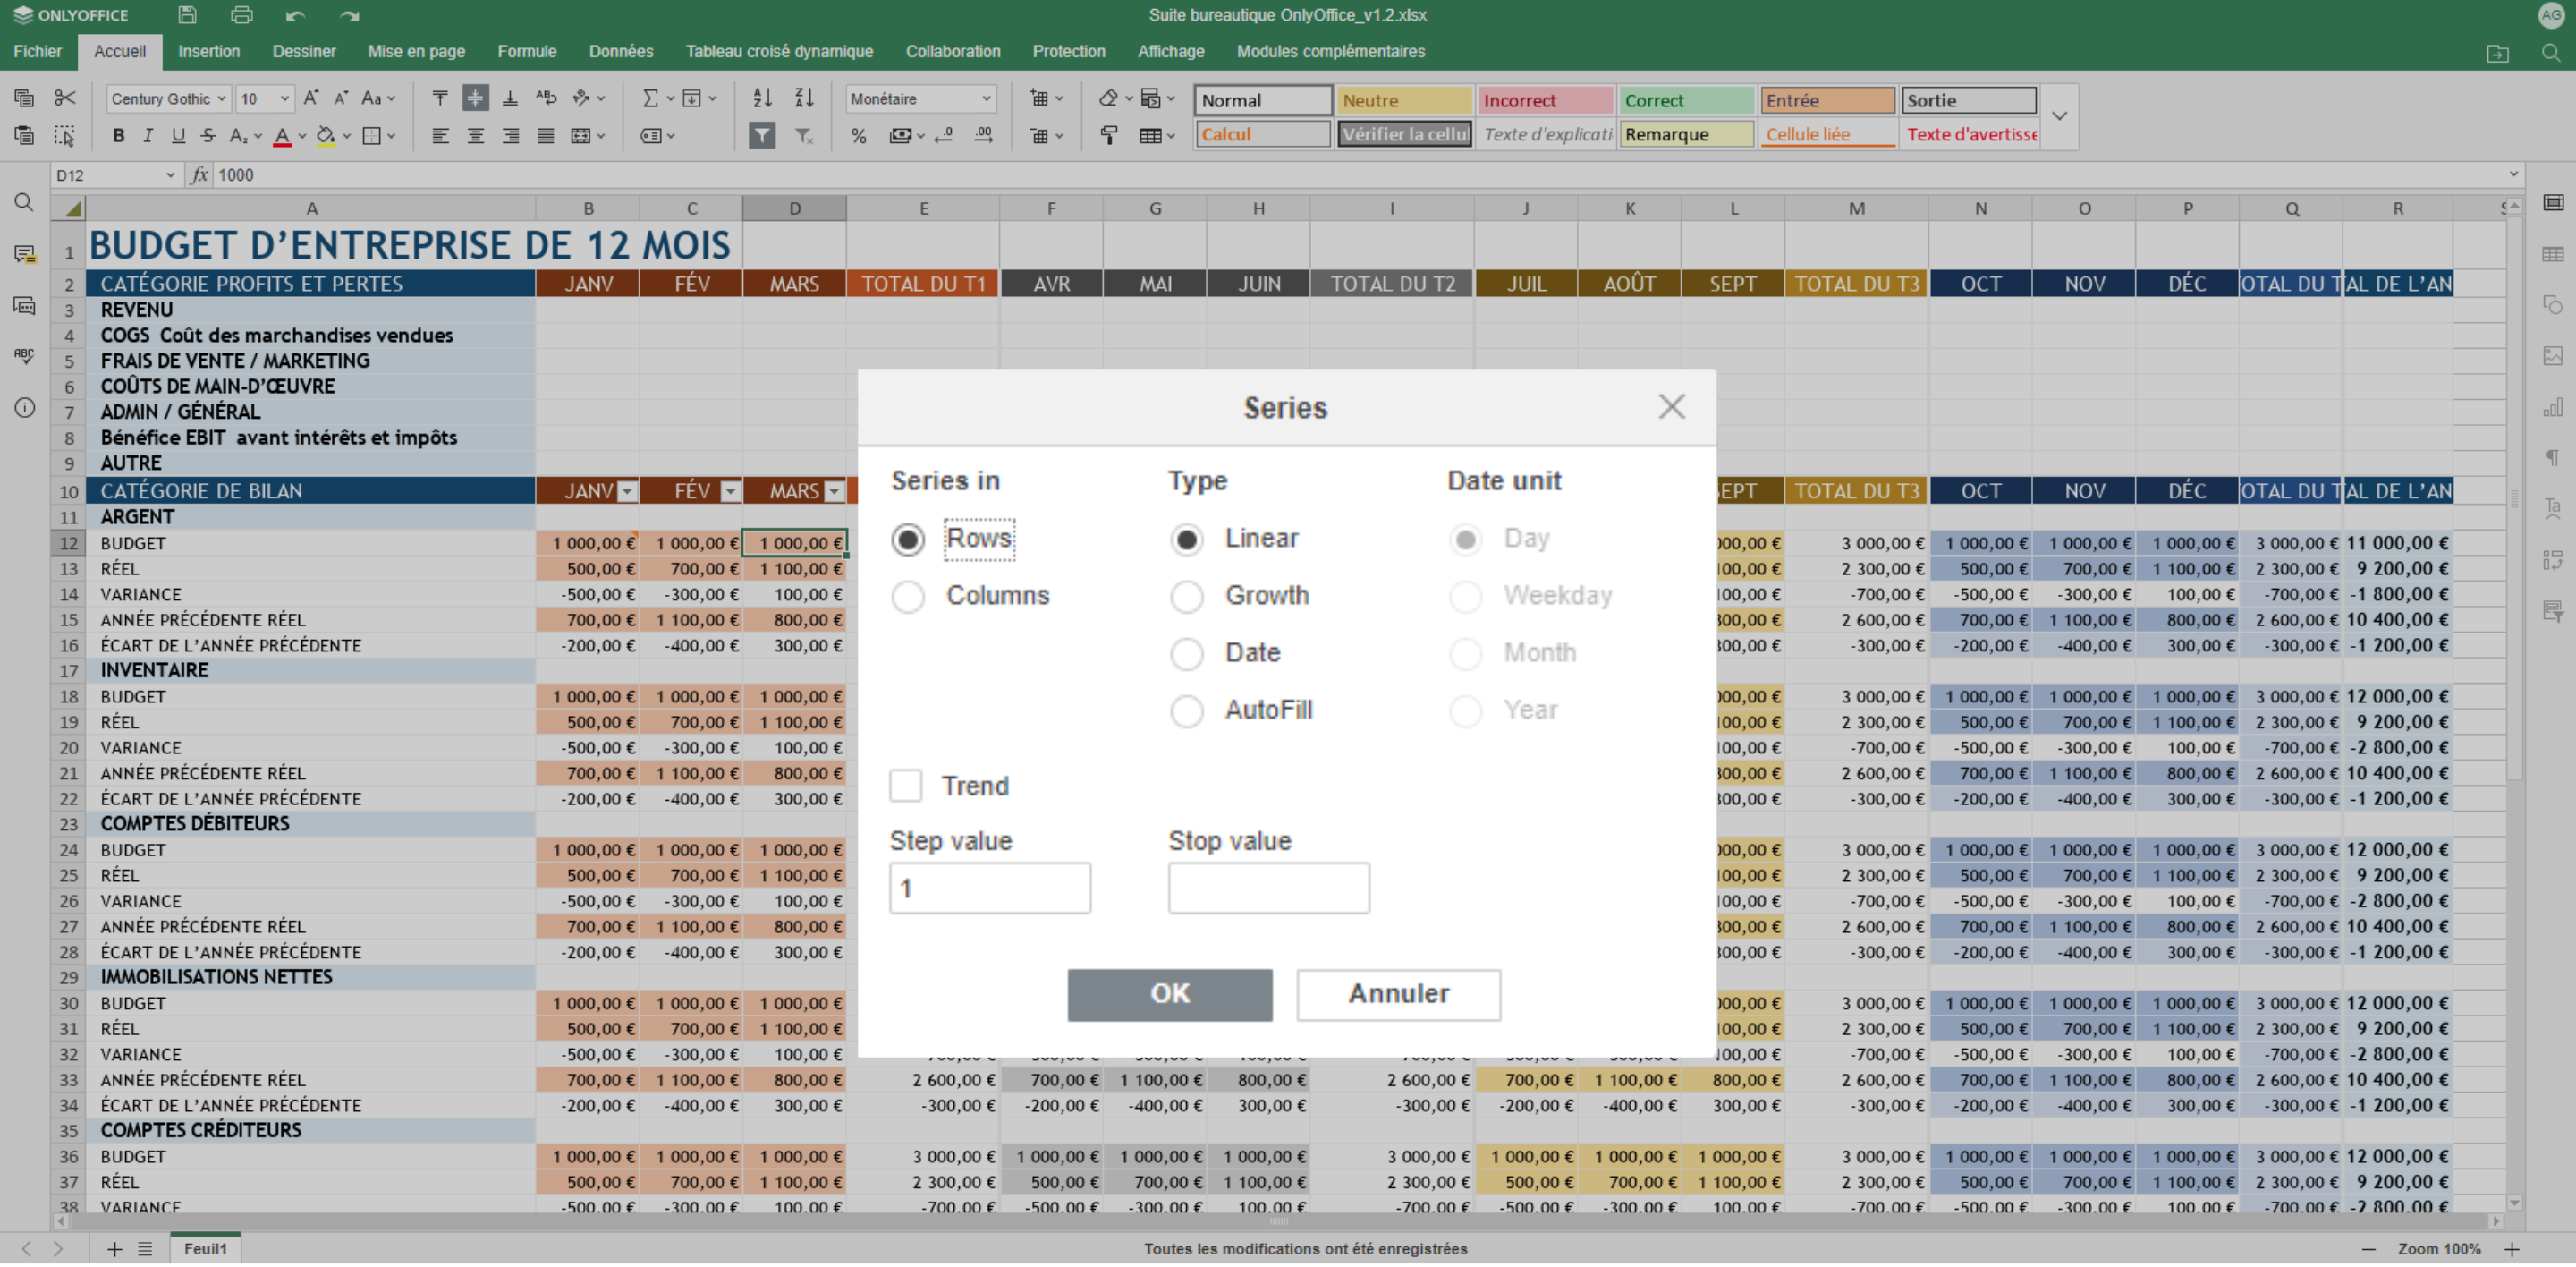Viewport: 2576px width, 1267px height.
Task: Open image settings in the right sidebar
Action: coord(2554,356)
